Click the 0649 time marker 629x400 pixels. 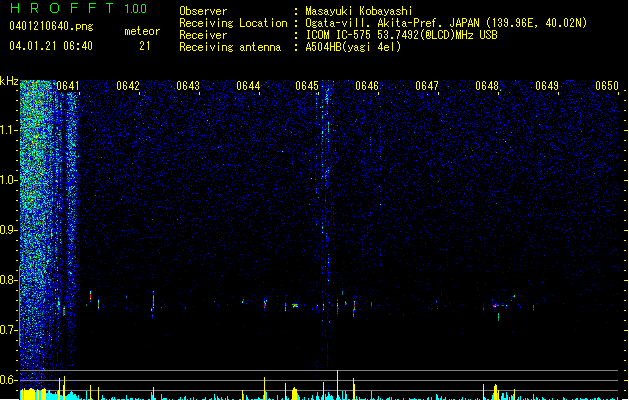coord(547,86)
